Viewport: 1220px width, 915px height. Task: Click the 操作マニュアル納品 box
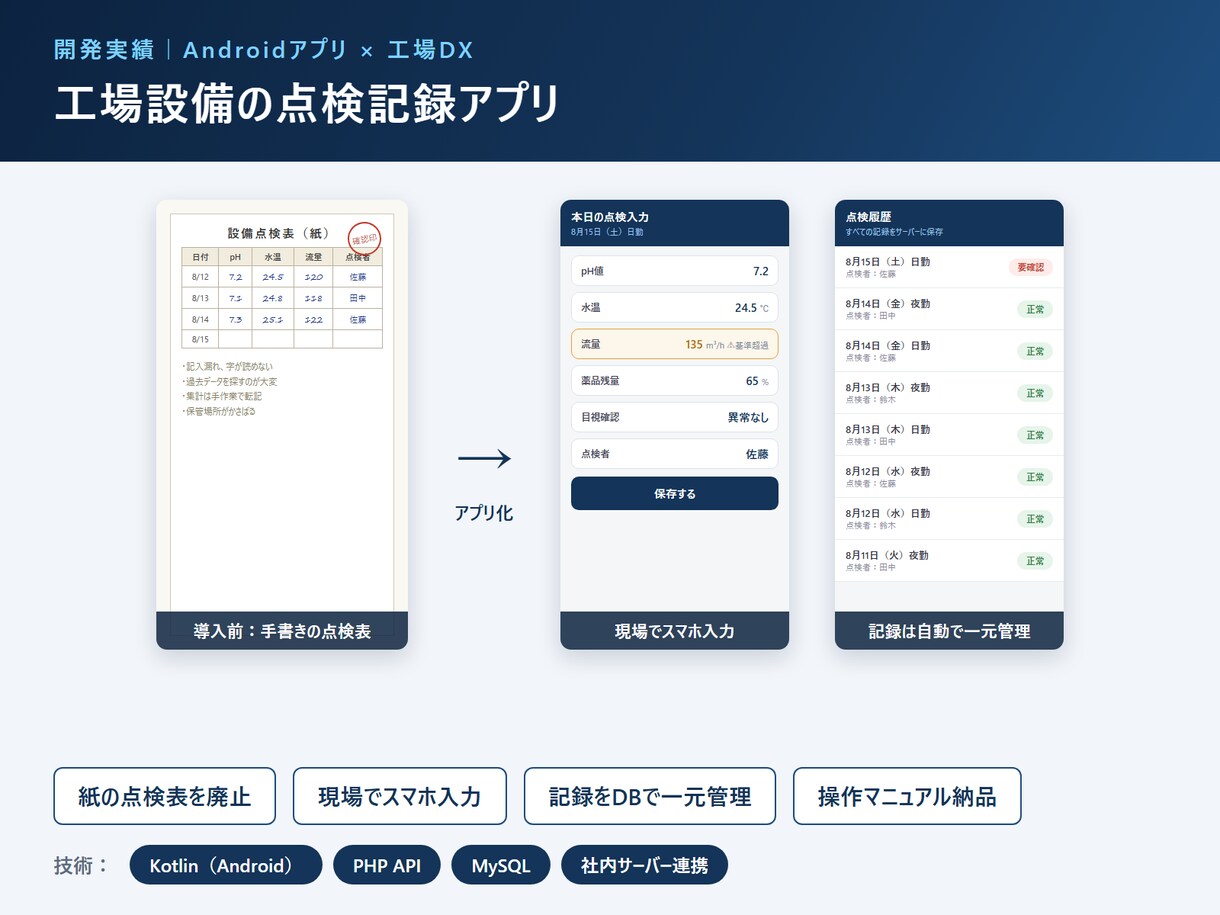(x=907, y=796)
